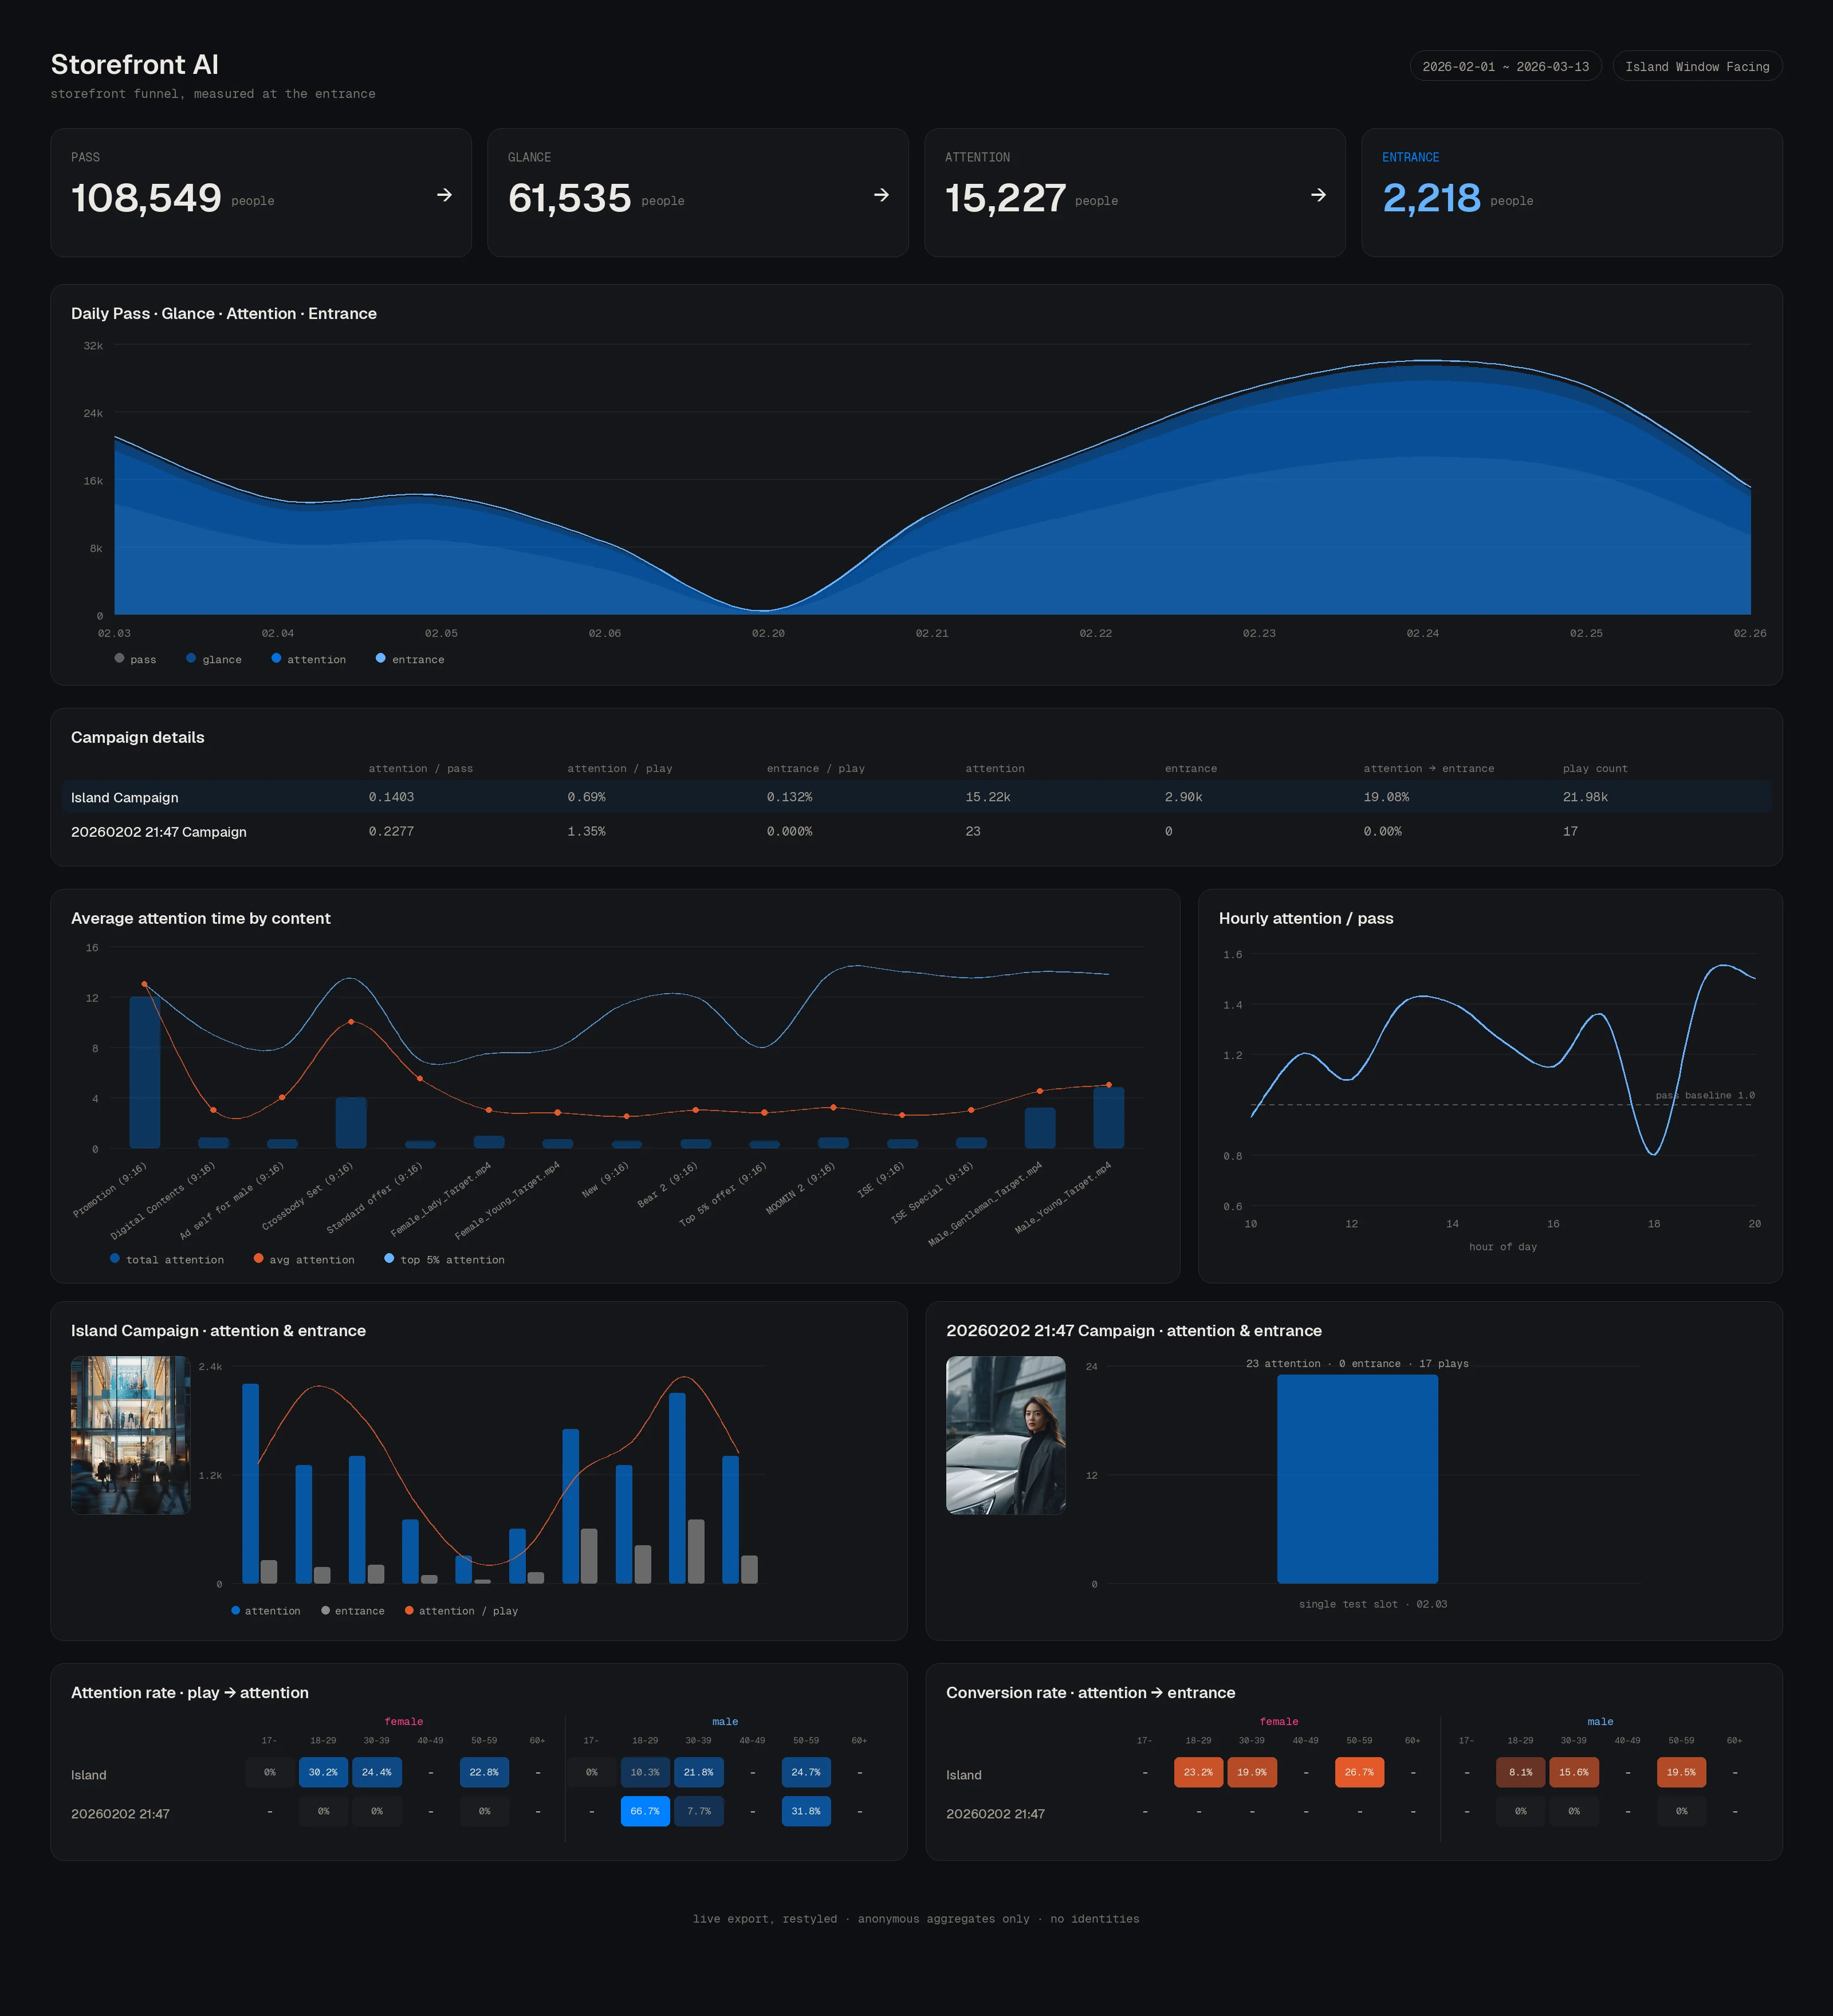
Task: Click the 24.4% female 30-39 attention cell
Action: click(x=377, y=1772)
